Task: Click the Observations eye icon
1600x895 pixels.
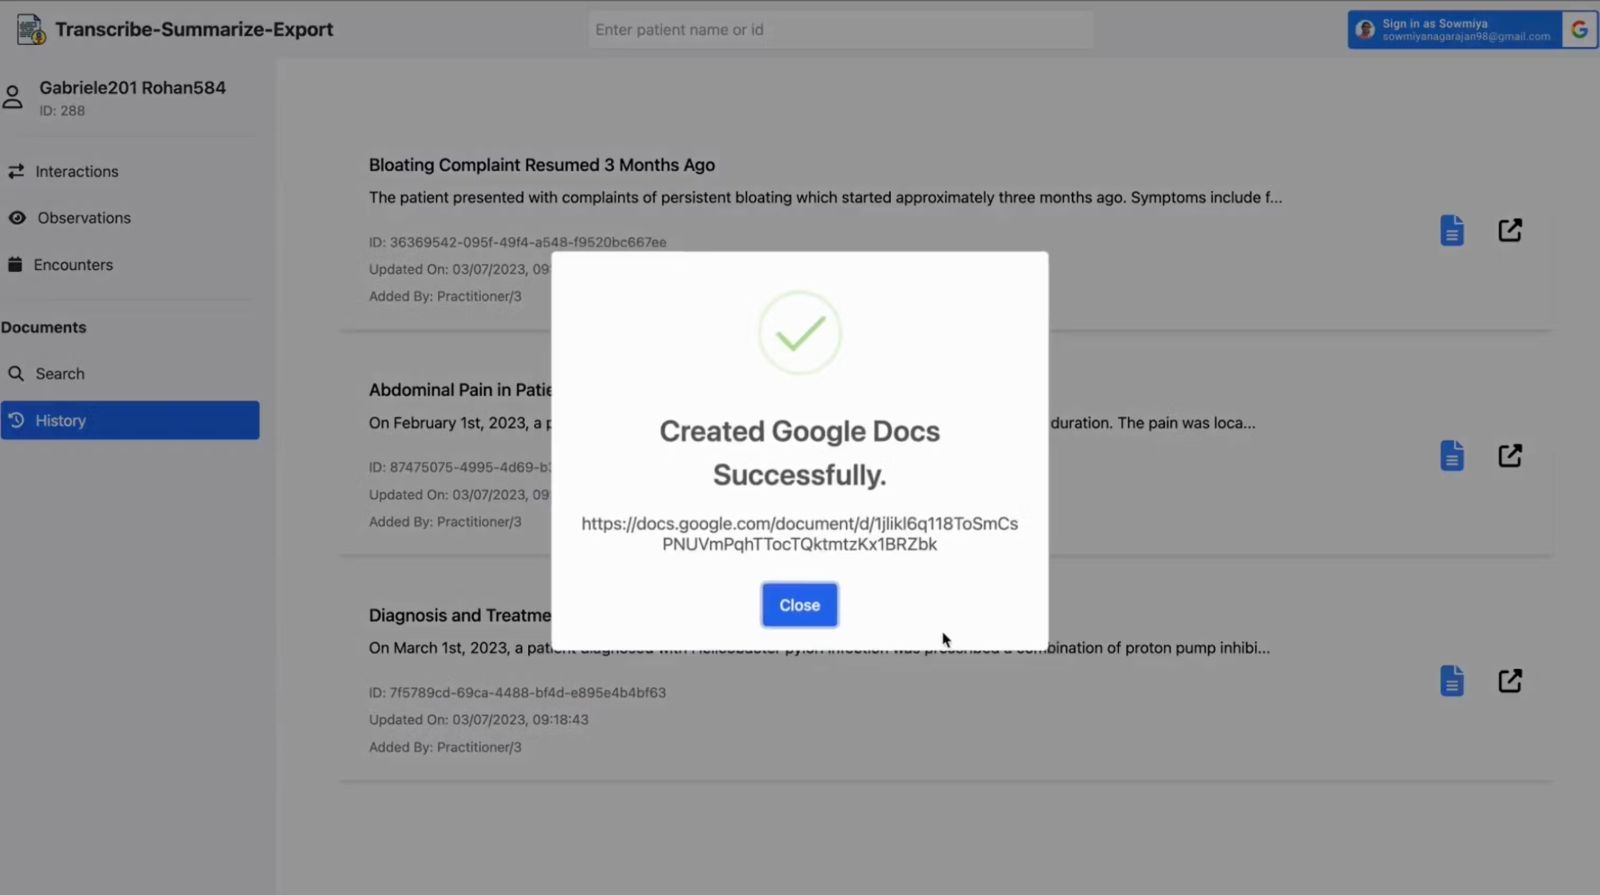Action: pos(17,218)
